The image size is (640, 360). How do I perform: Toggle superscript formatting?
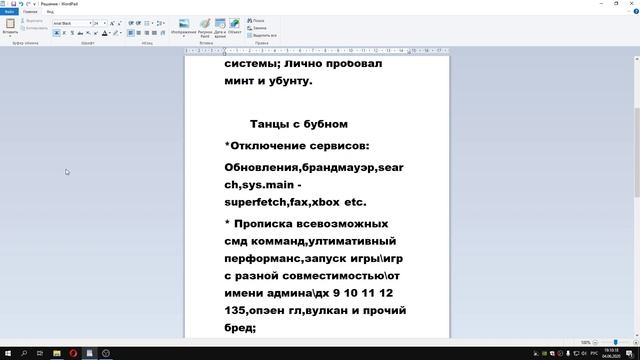[96, 33]
